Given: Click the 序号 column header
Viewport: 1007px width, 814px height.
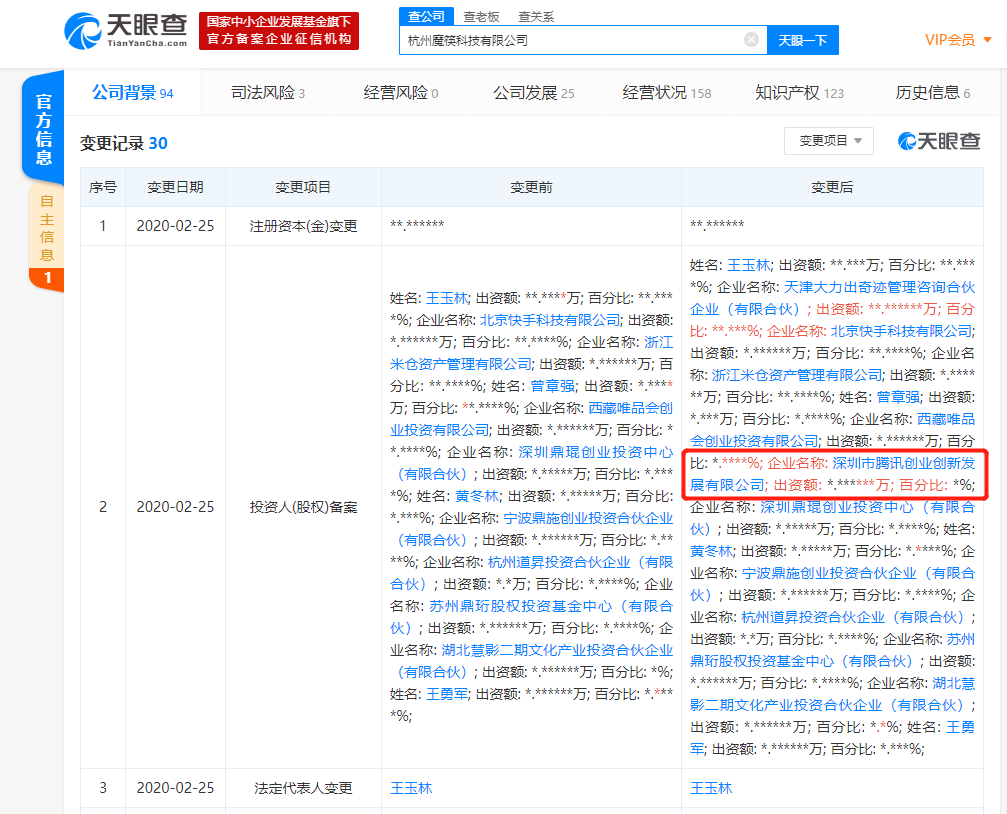Looking at the screenshot, I should pos(103,187).
